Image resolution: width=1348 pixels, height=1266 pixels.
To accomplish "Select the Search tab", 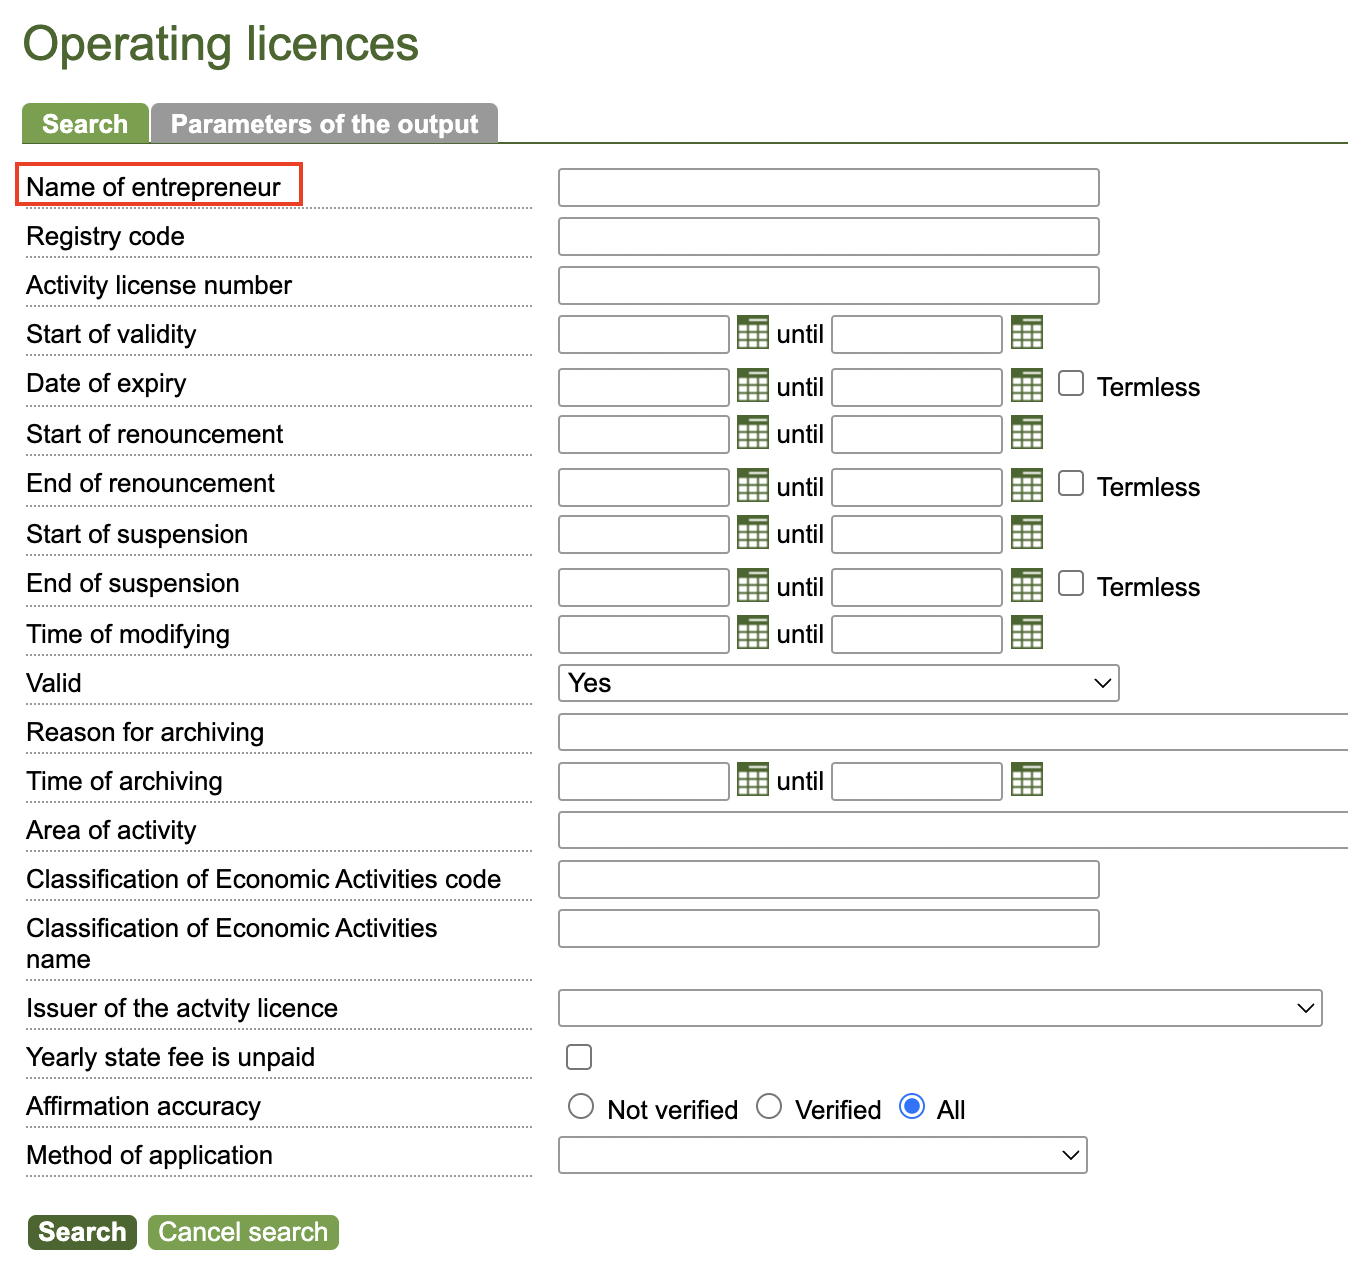I will [x=85, y=124].
